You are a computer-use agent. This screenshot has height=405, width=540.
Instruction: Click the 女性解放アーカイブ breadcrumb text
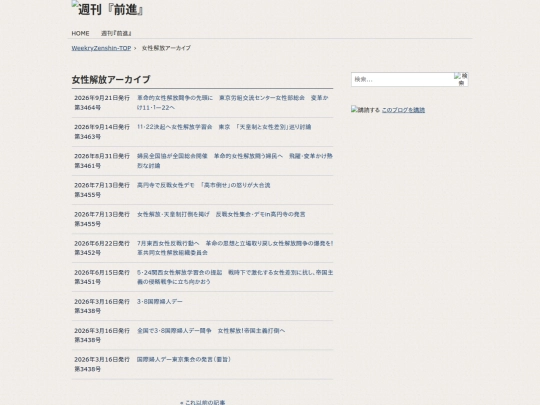pyautogui.click(x=166, y=48)
